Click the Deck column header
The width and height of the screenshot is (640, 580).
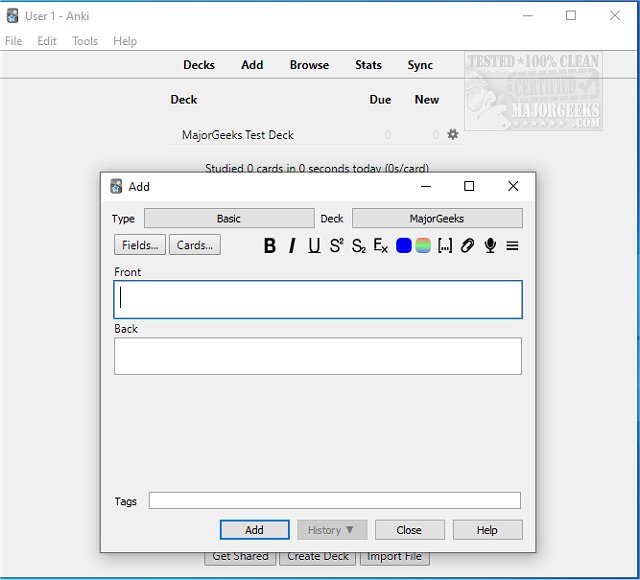[184, 100]
